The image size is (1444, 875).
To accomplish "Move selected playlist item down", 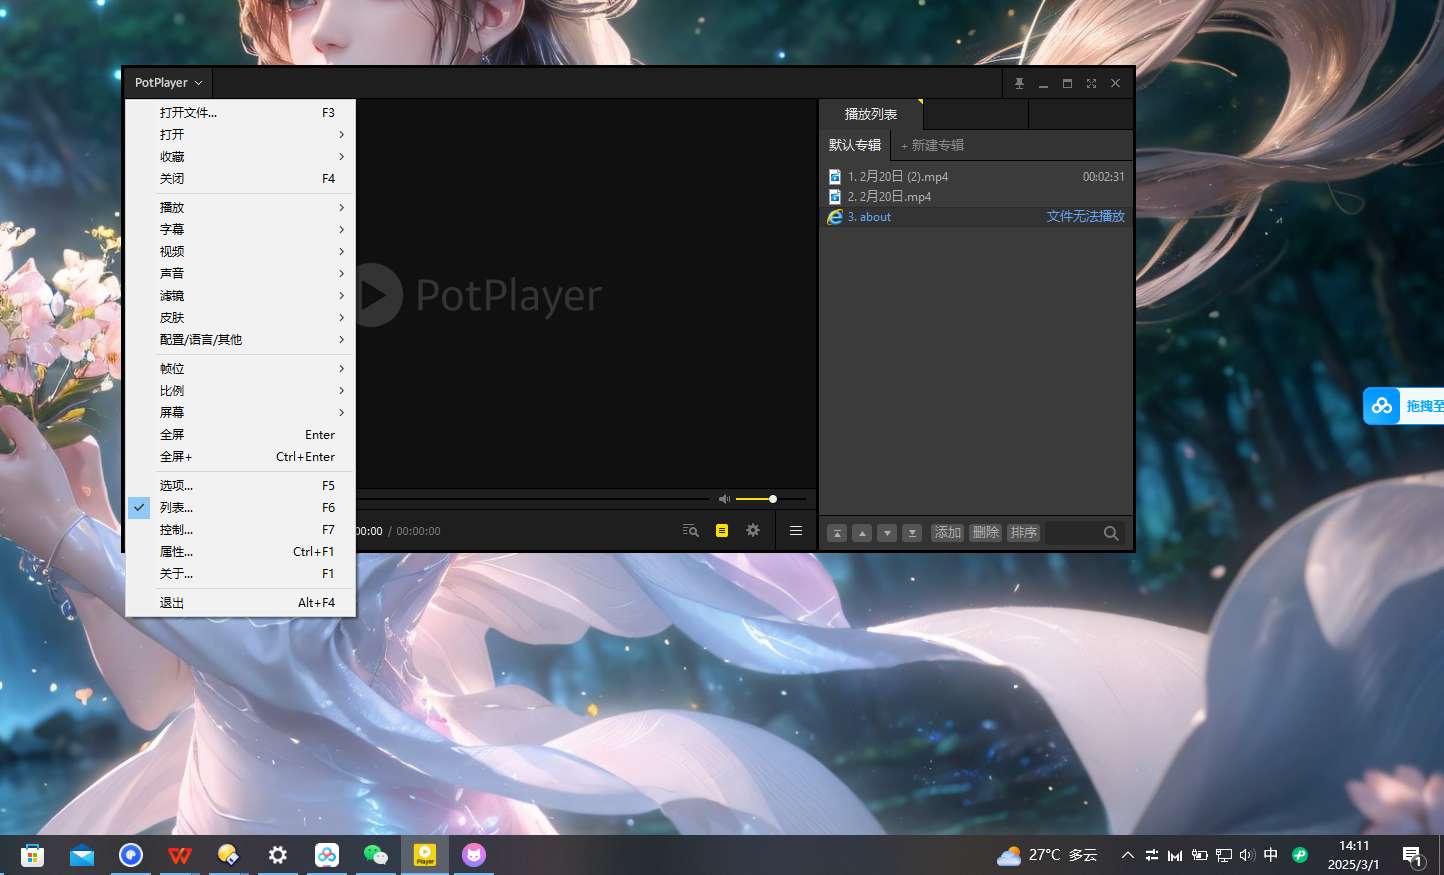I will pos(887,533).
